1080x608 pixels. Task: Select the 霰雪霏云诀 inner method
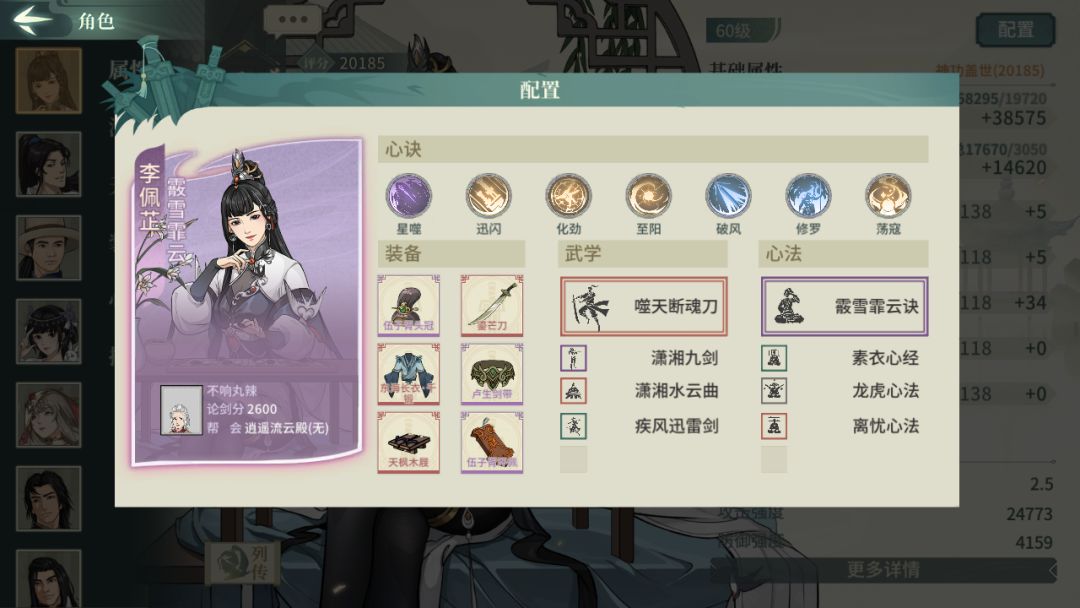844,306
